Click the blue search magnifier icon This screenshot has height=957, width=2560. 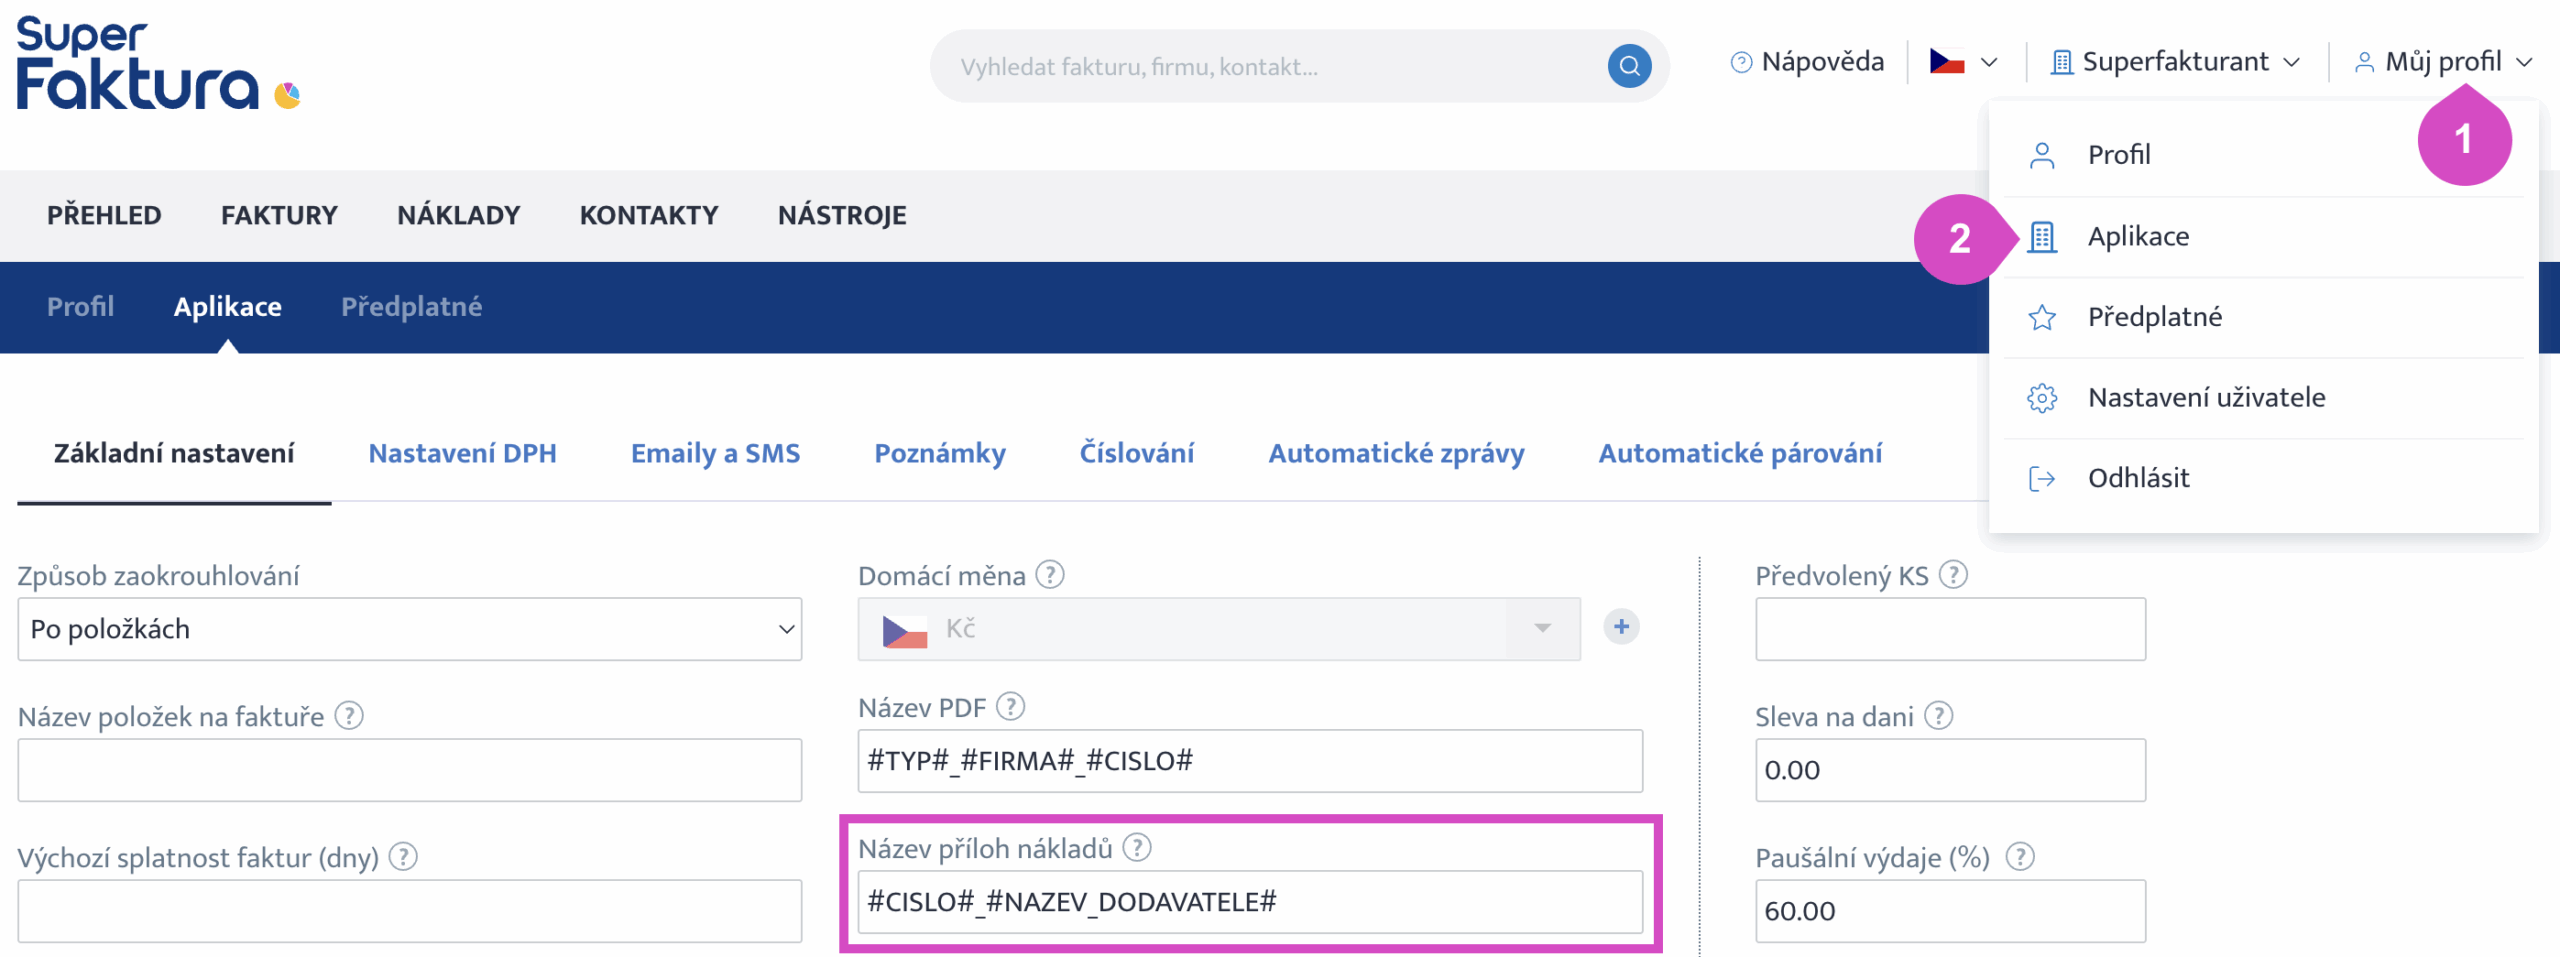point(1629,66)
